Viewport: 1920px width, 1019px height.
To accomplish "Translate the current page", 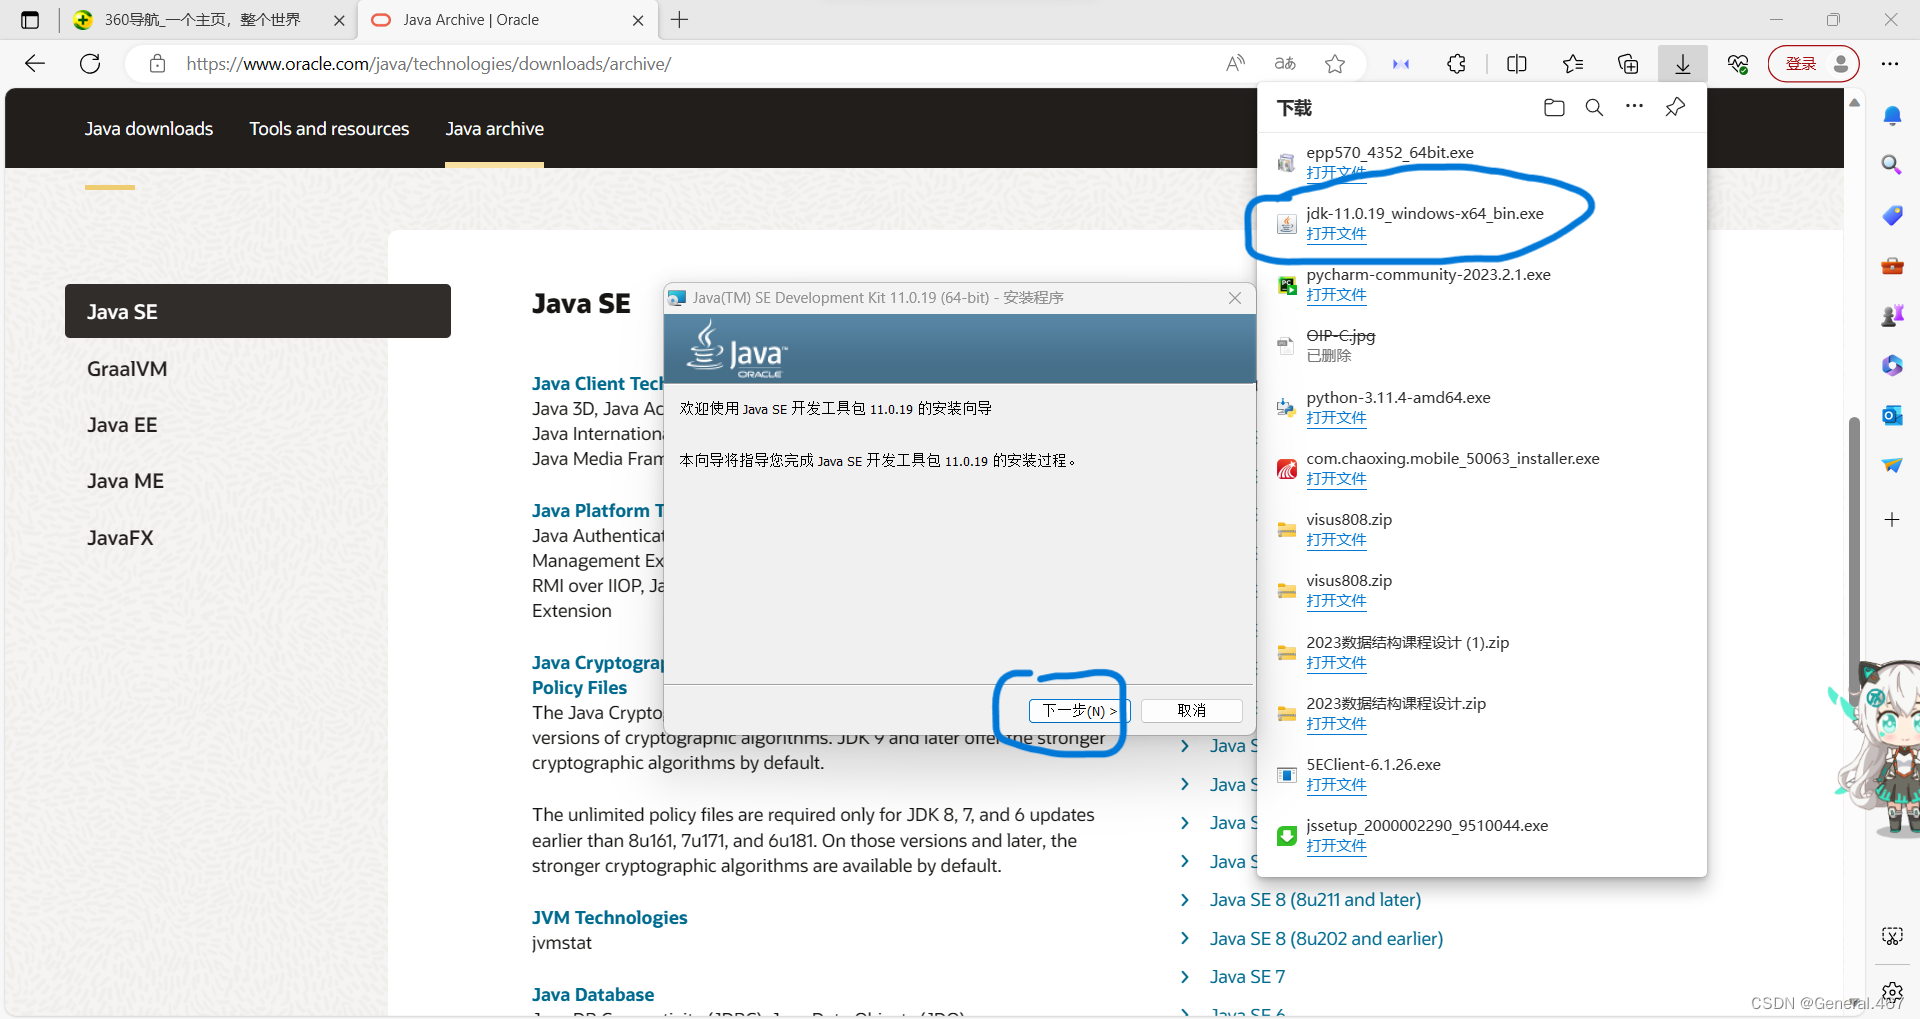I will click(1284, 63).
